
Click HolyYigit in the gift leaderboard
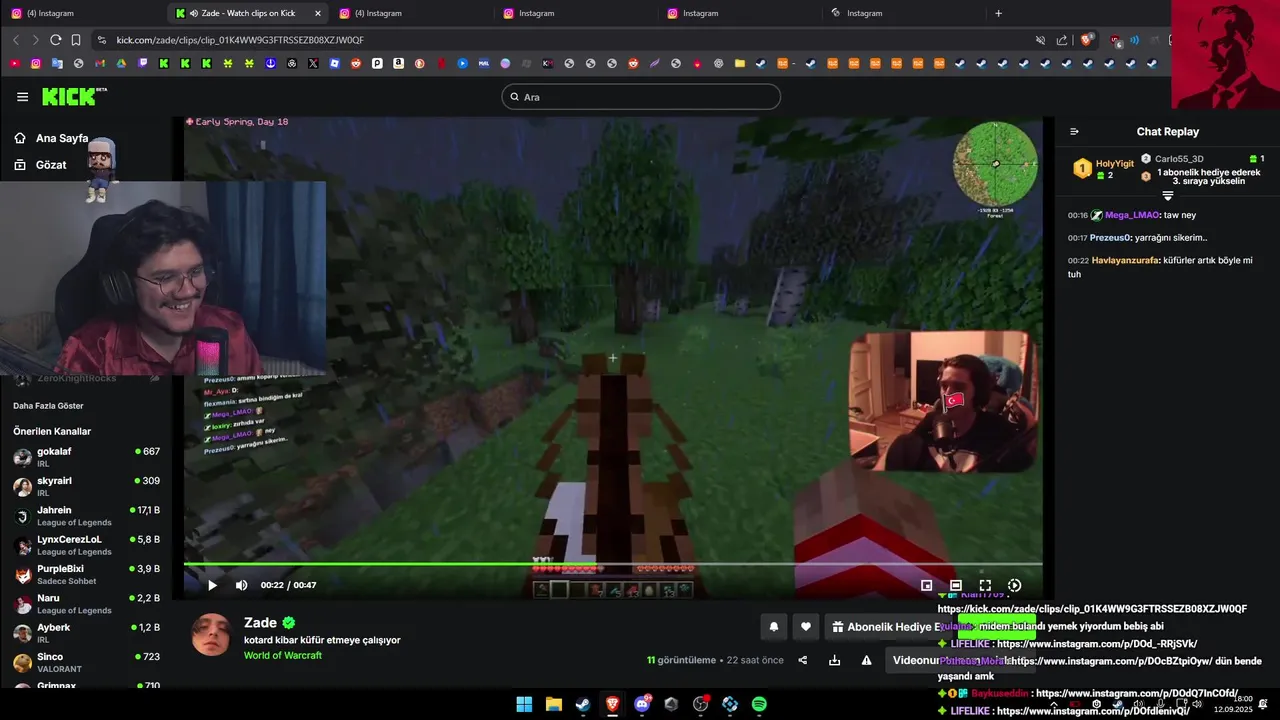pos(1114,163)
